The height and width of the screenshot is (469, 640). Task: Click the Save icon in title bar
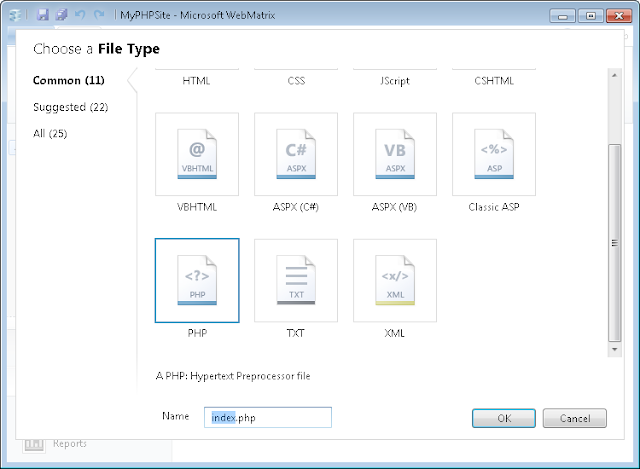[x=42, y=15]
